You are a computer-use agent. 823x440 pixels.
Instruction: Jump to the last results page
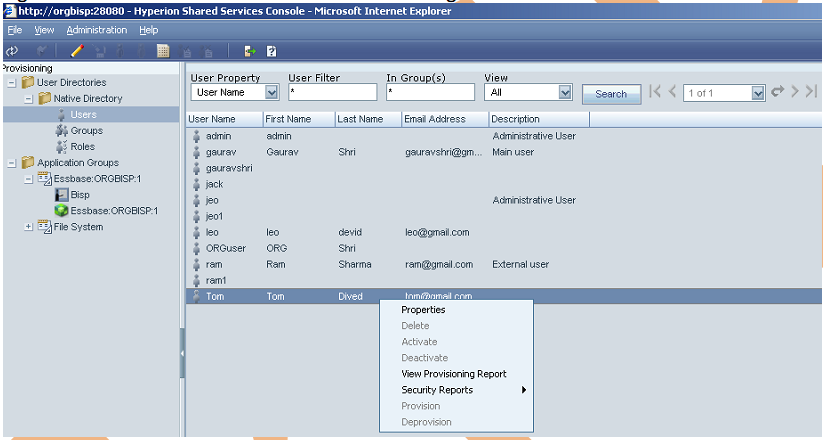coord(811,91)
